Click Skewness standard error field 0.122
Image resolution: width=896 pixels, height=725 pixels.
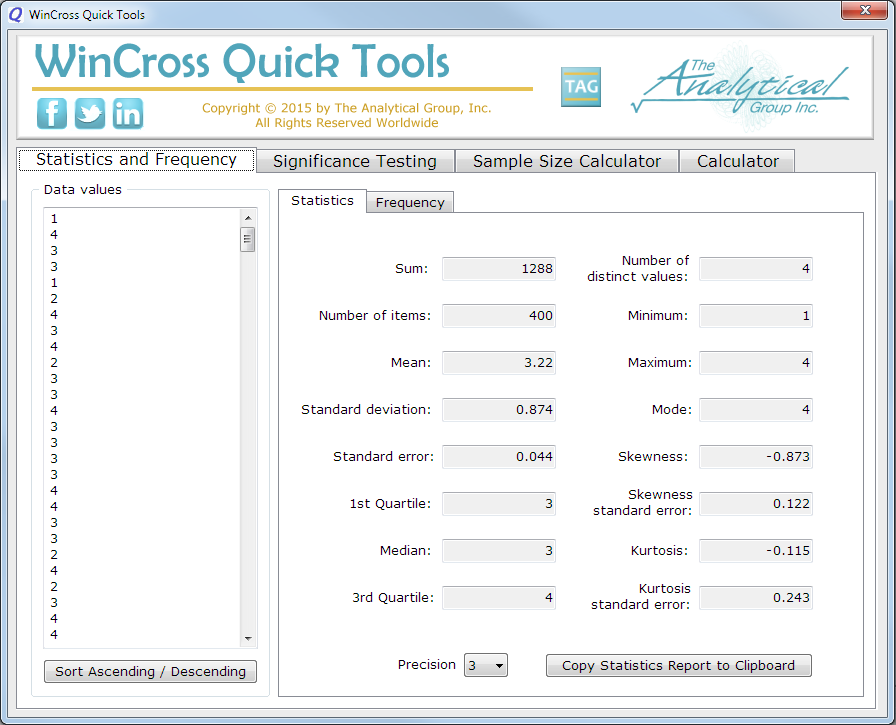click(755, 504)
